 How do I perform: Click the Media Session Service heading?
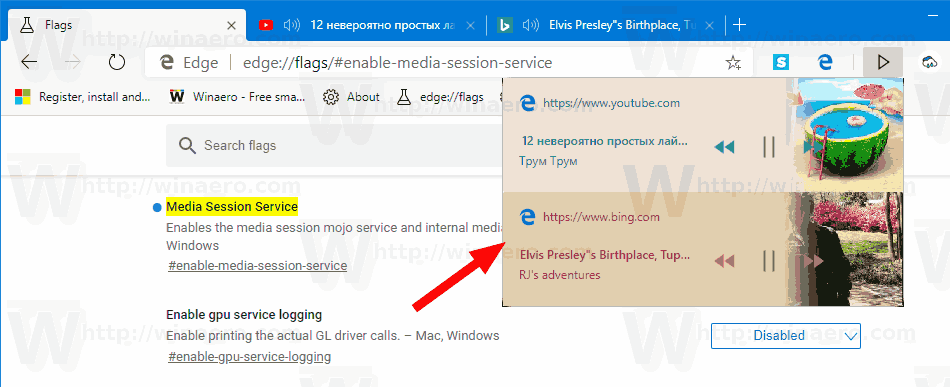[x=232, y=207]
